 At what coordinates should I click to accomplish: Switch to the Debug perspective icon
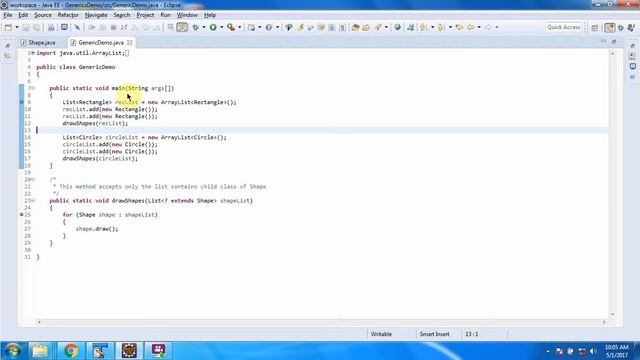pos(621,28)
